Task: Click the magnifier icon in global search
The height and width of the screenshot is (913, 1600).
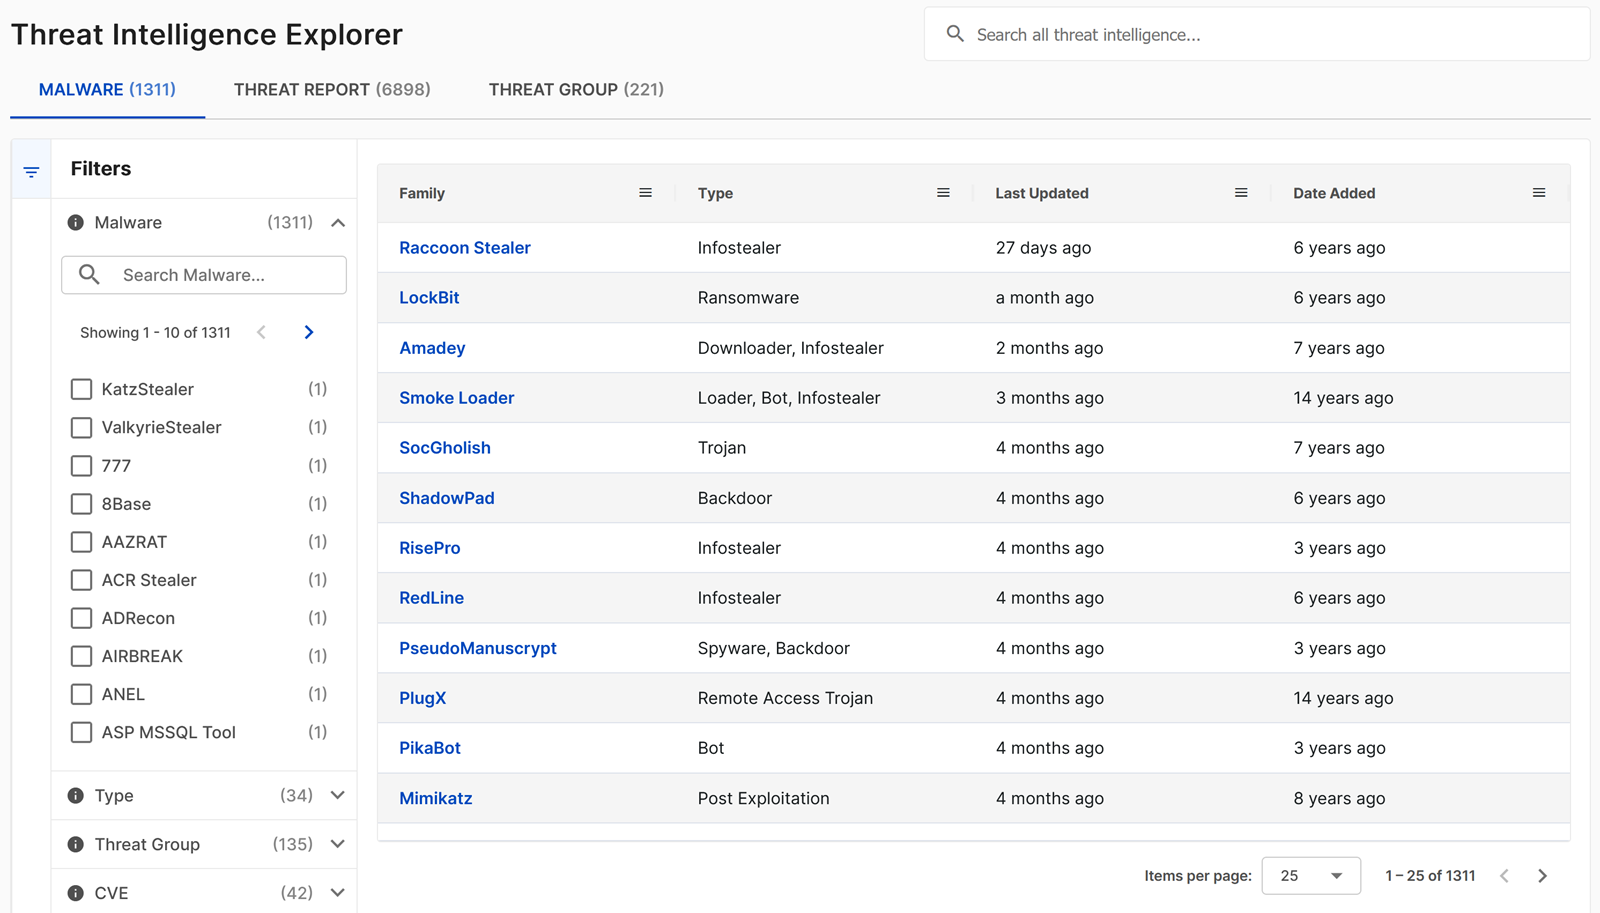Action: (x=955, y=34)
